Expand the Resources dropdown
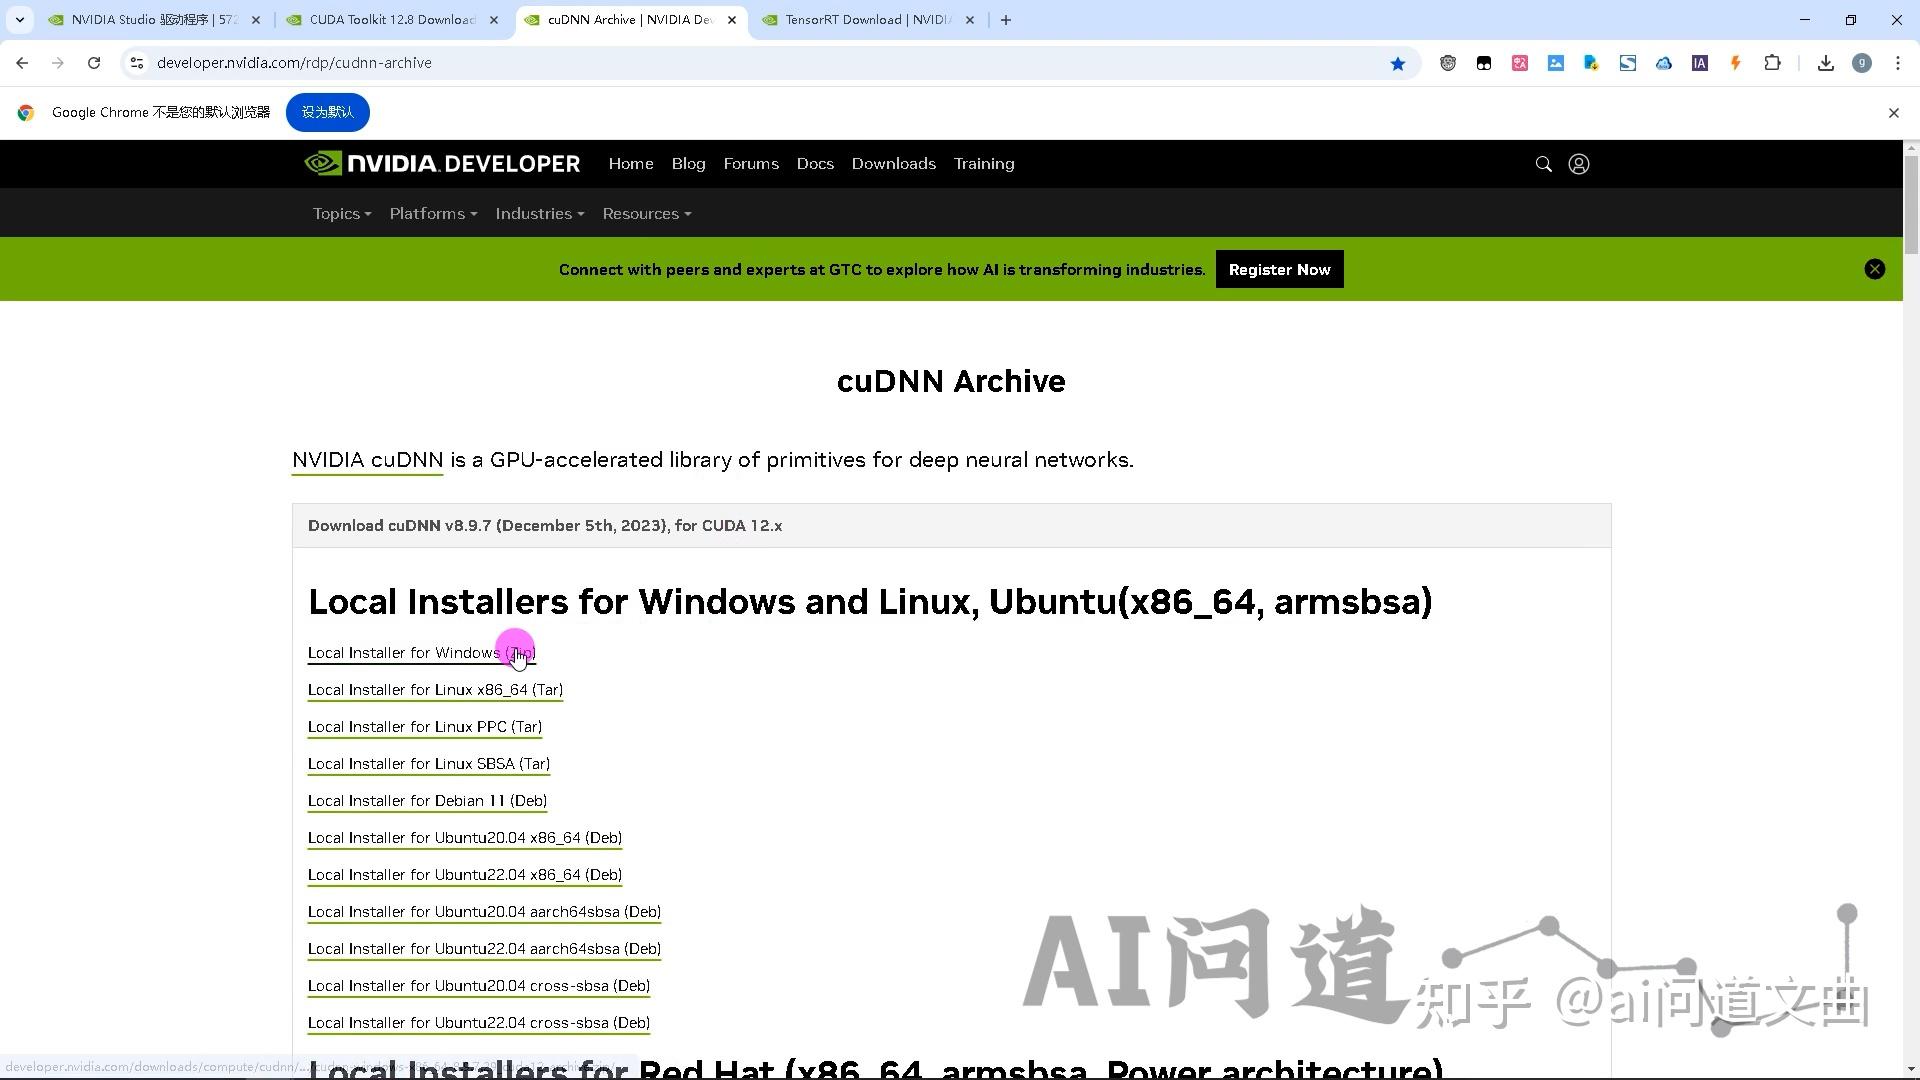The height and width of the screenshot is (1080, 1920). pos(646,213)
